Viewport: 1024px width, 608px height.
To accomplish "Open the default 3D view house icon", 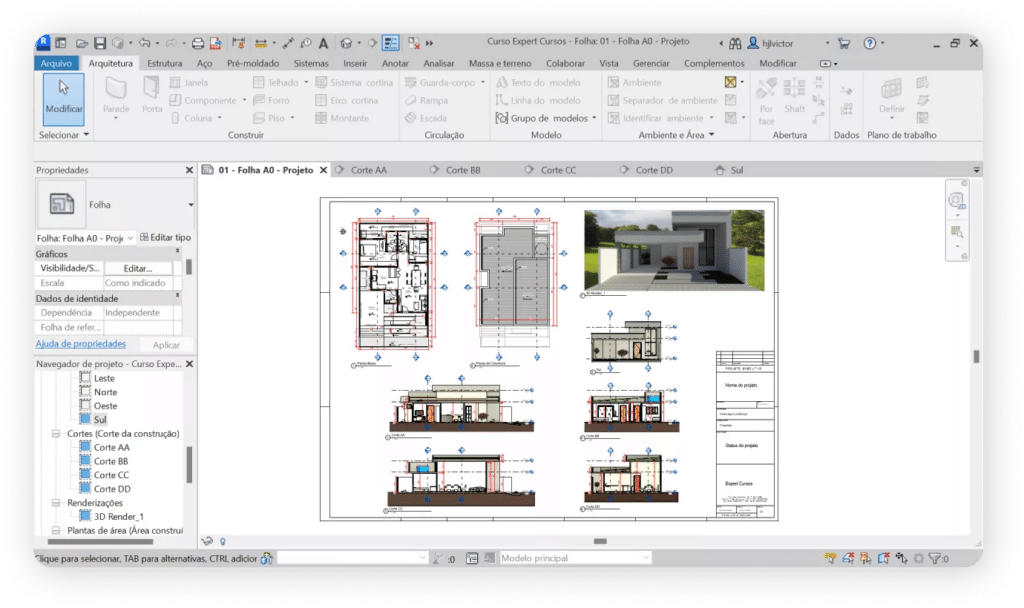I will [346, 44].
